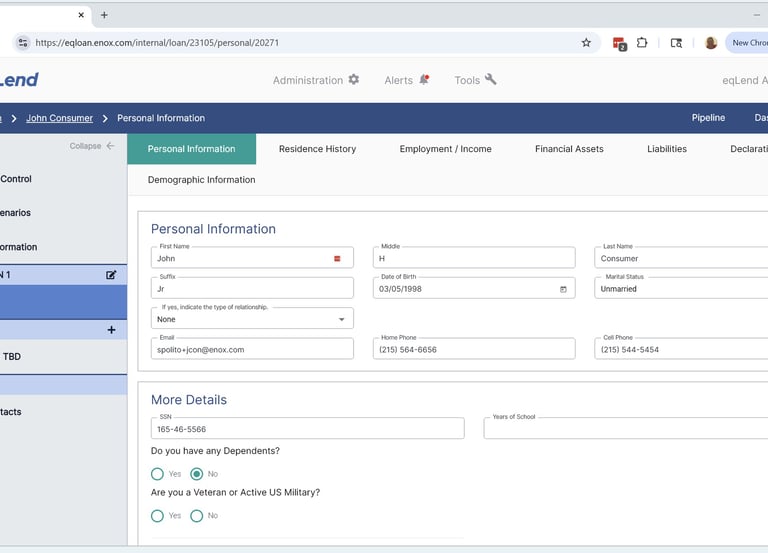Click the breadcrumb chevron before John Consumer
This screenshot has height=553, width=768.
tap(14, 119)
